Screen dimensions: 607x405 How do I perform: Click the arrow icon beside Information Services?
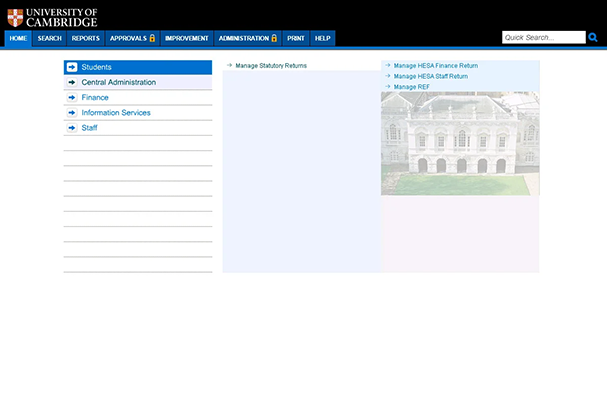point(72,113)
